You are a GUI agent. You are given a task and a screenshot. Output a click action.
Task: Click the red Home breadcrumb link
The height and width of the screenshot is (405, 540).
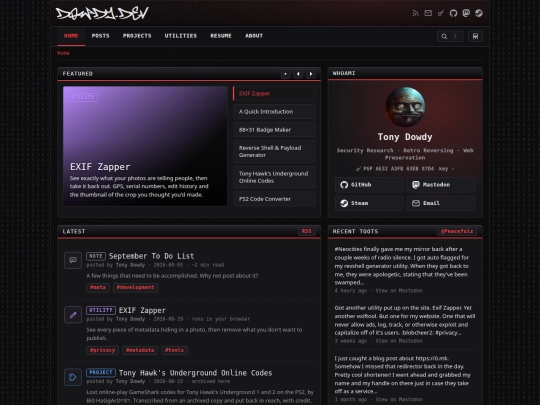click(x=63, y=53)
